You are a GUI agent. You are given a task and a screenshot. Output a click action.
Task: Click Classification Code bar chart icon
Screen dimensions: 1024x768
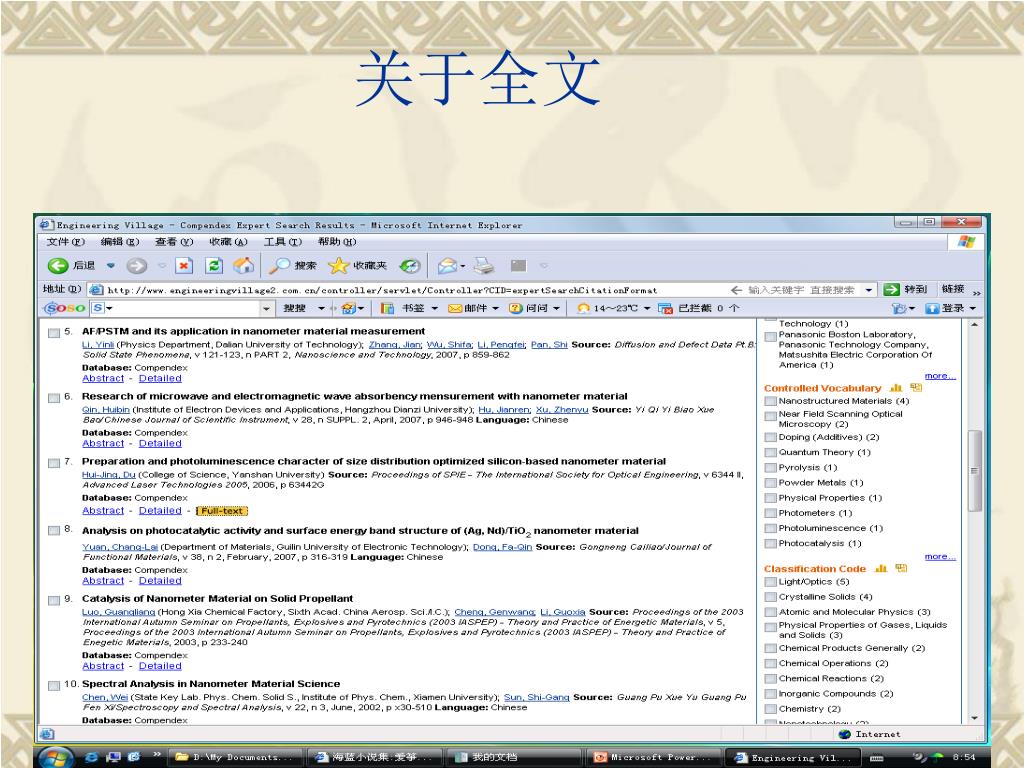[881, 569]
